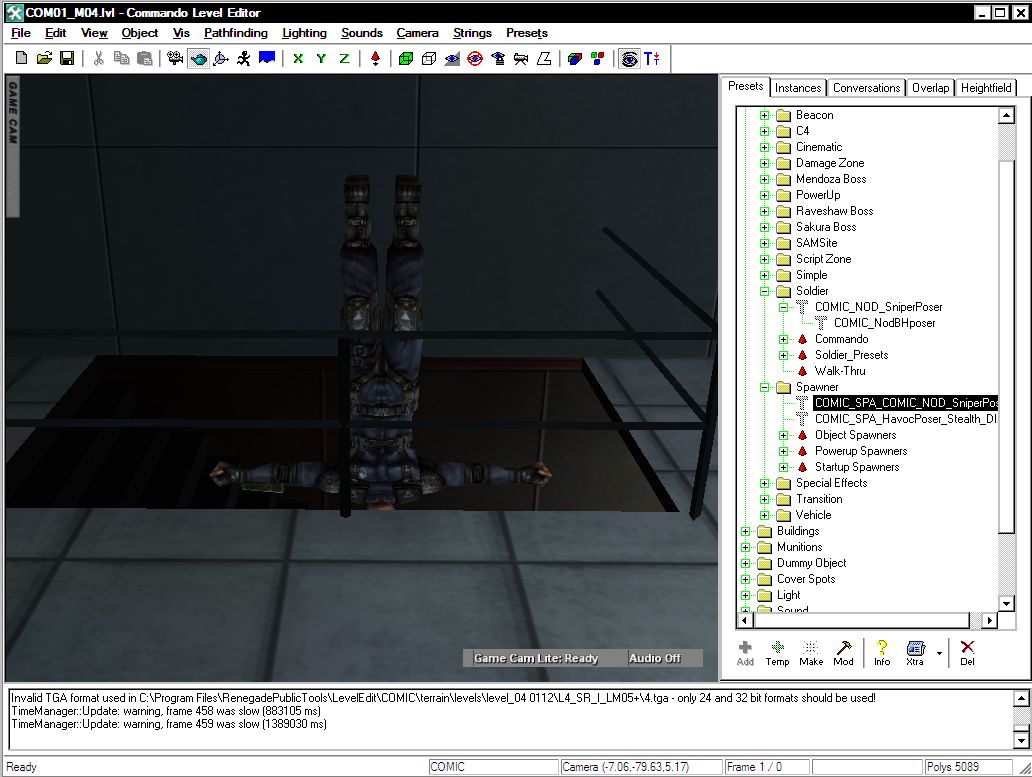Click the green Z axis restriction icon
This screenshot has height=777, width=1032.
344,59
